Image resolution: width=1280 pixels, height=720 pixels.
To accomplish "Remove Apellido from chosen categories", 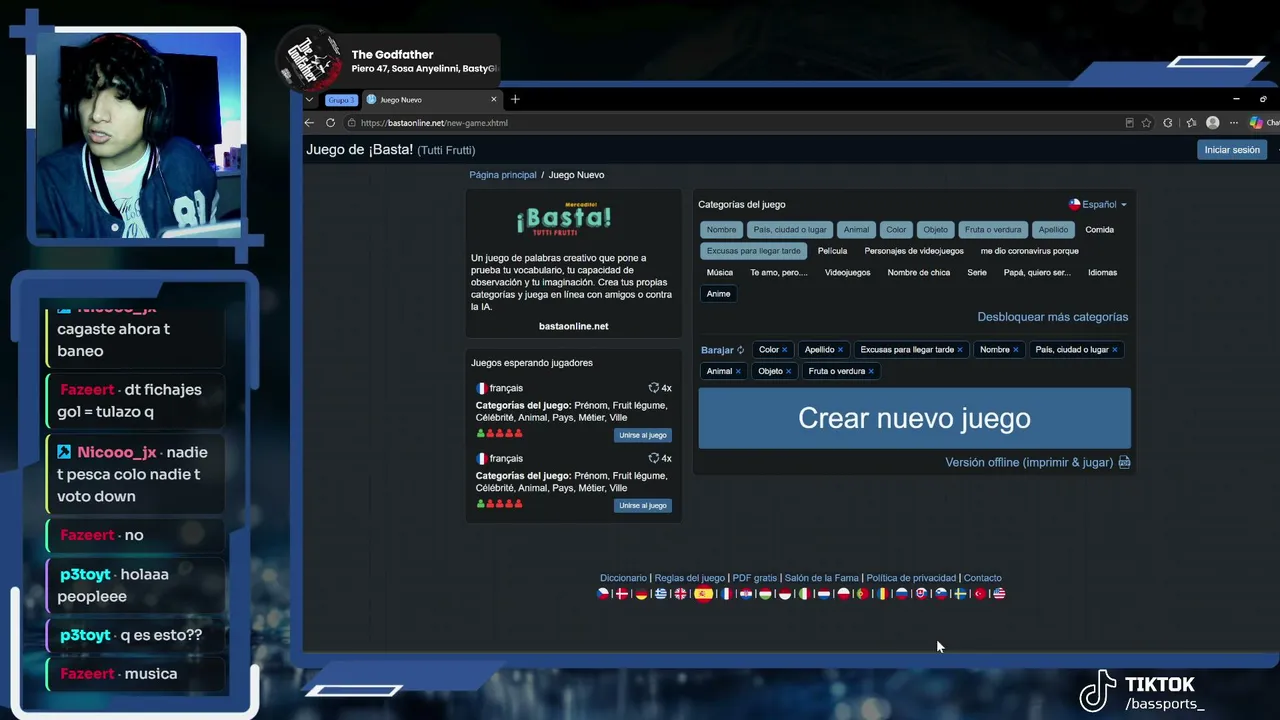I will click(840, 350).
